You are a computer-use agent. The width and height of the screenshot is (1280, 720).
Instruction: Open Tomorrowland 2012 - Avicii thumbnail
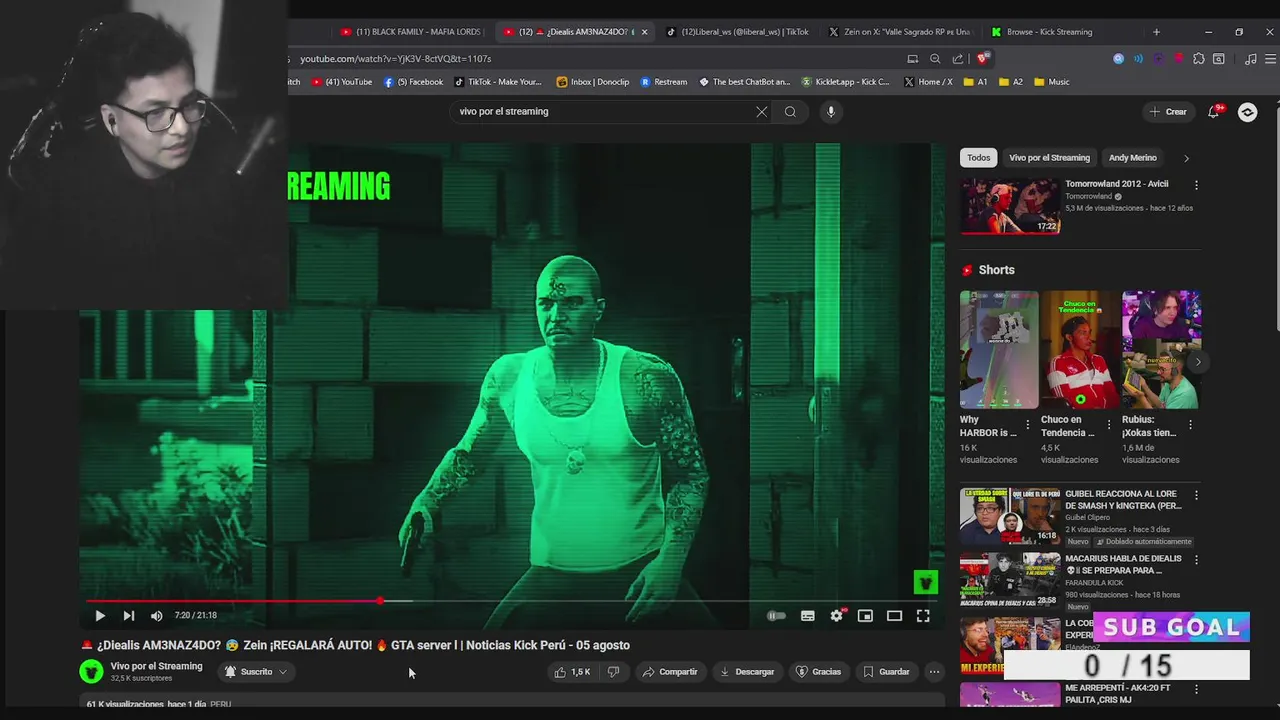coord(1010,206)
